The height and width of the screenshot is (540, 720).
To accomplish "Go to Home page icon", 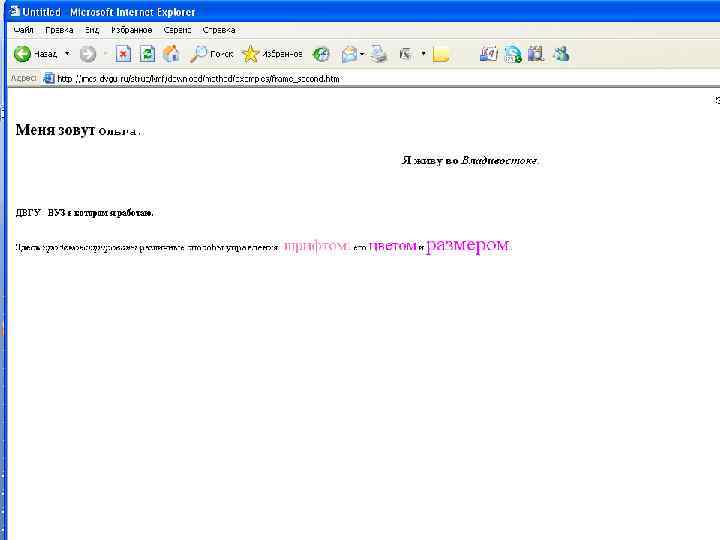I will [x=171, y=54].
